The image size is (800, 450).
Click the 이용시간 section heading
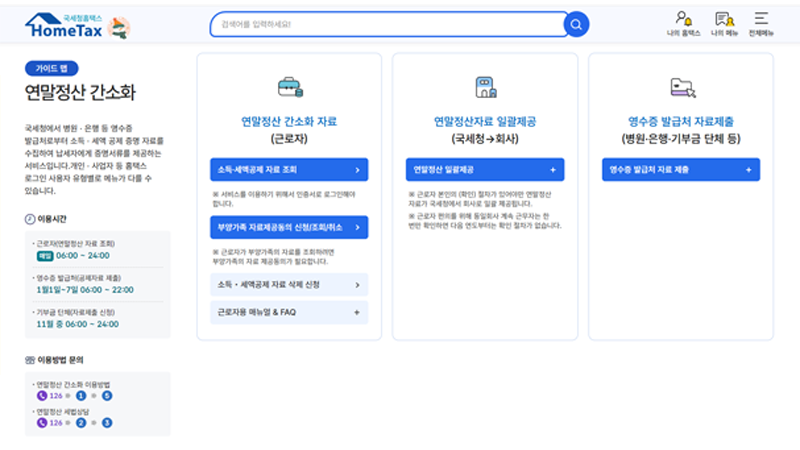click(52, 219)
